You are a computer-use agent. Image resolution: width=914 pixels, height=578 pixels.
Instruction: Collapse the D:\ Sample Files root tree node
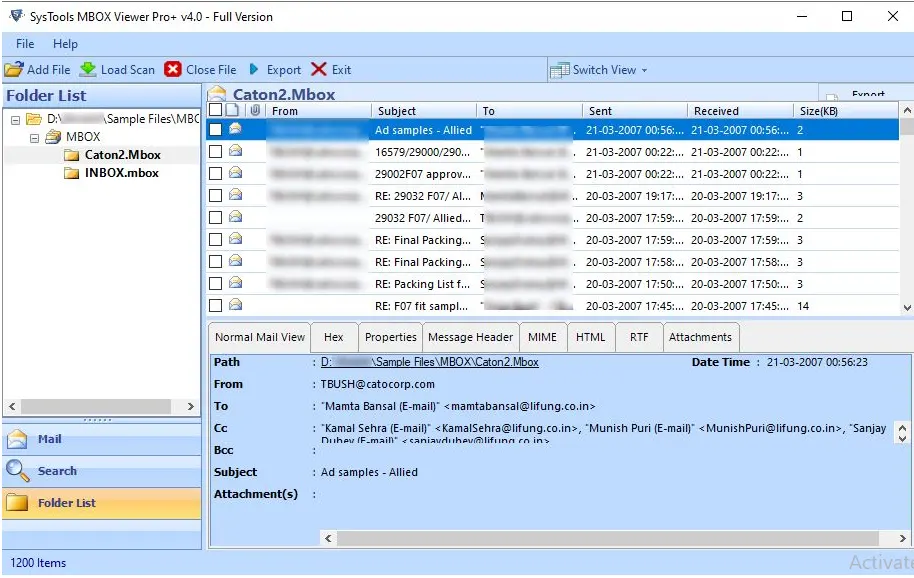pos(16,120)
